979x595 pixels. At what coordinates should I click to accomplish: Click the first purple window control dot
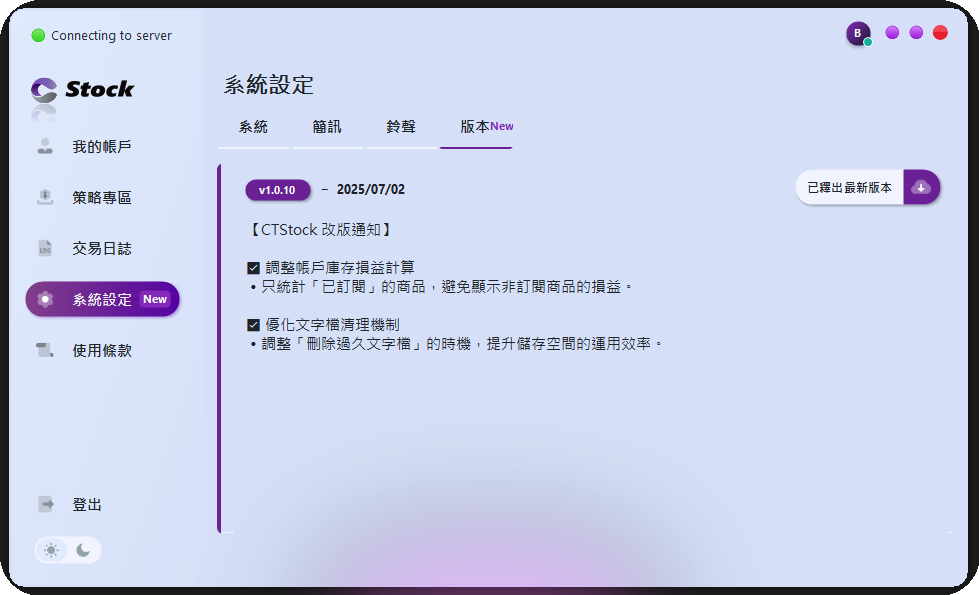(892, 32)
